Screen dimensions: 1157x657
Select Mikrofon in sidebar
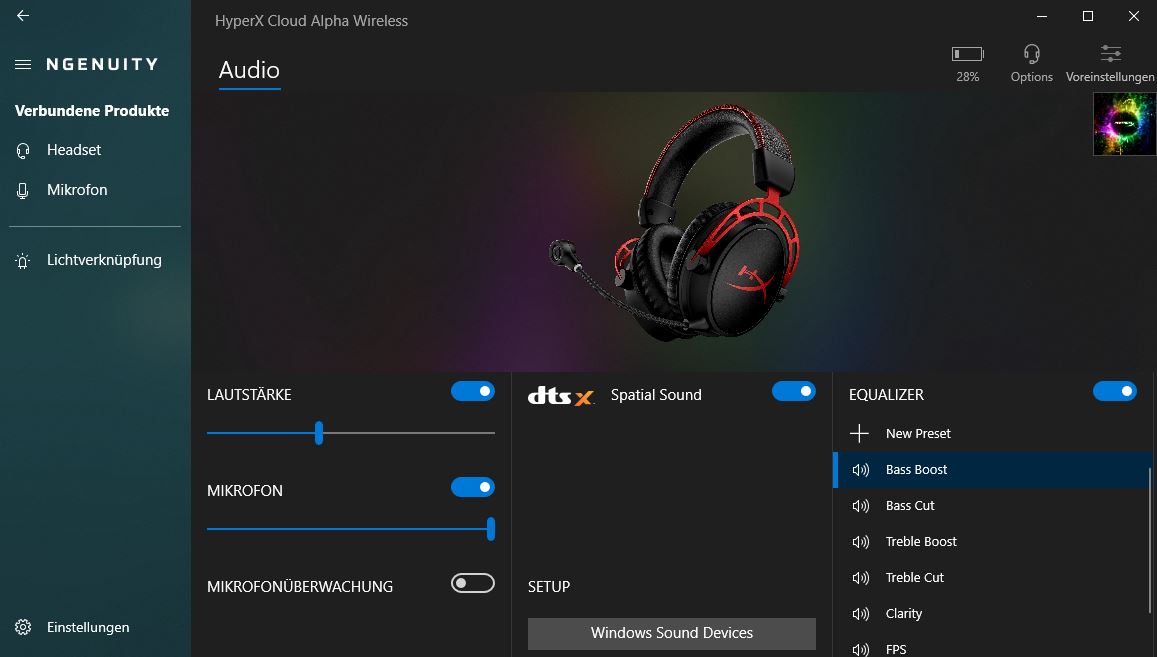pos(76,190)
